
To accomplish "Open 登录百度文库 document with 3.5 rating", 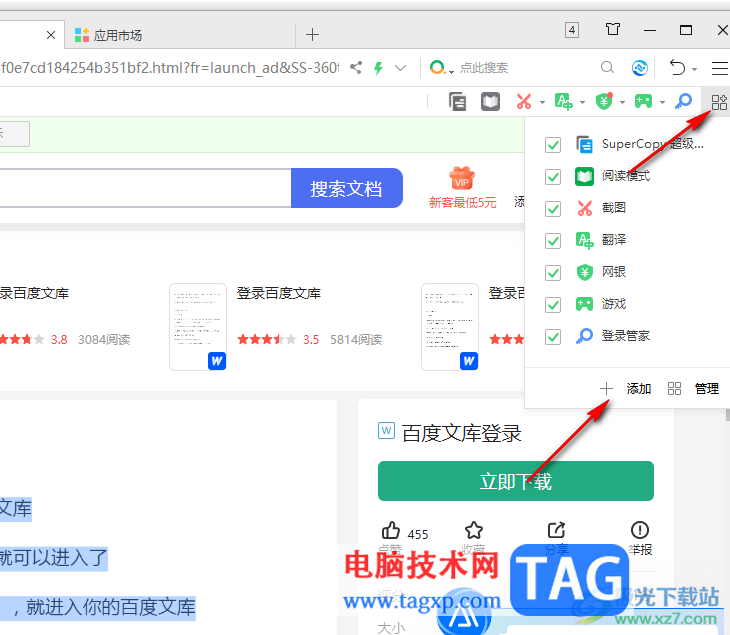I will coord(278,293).
